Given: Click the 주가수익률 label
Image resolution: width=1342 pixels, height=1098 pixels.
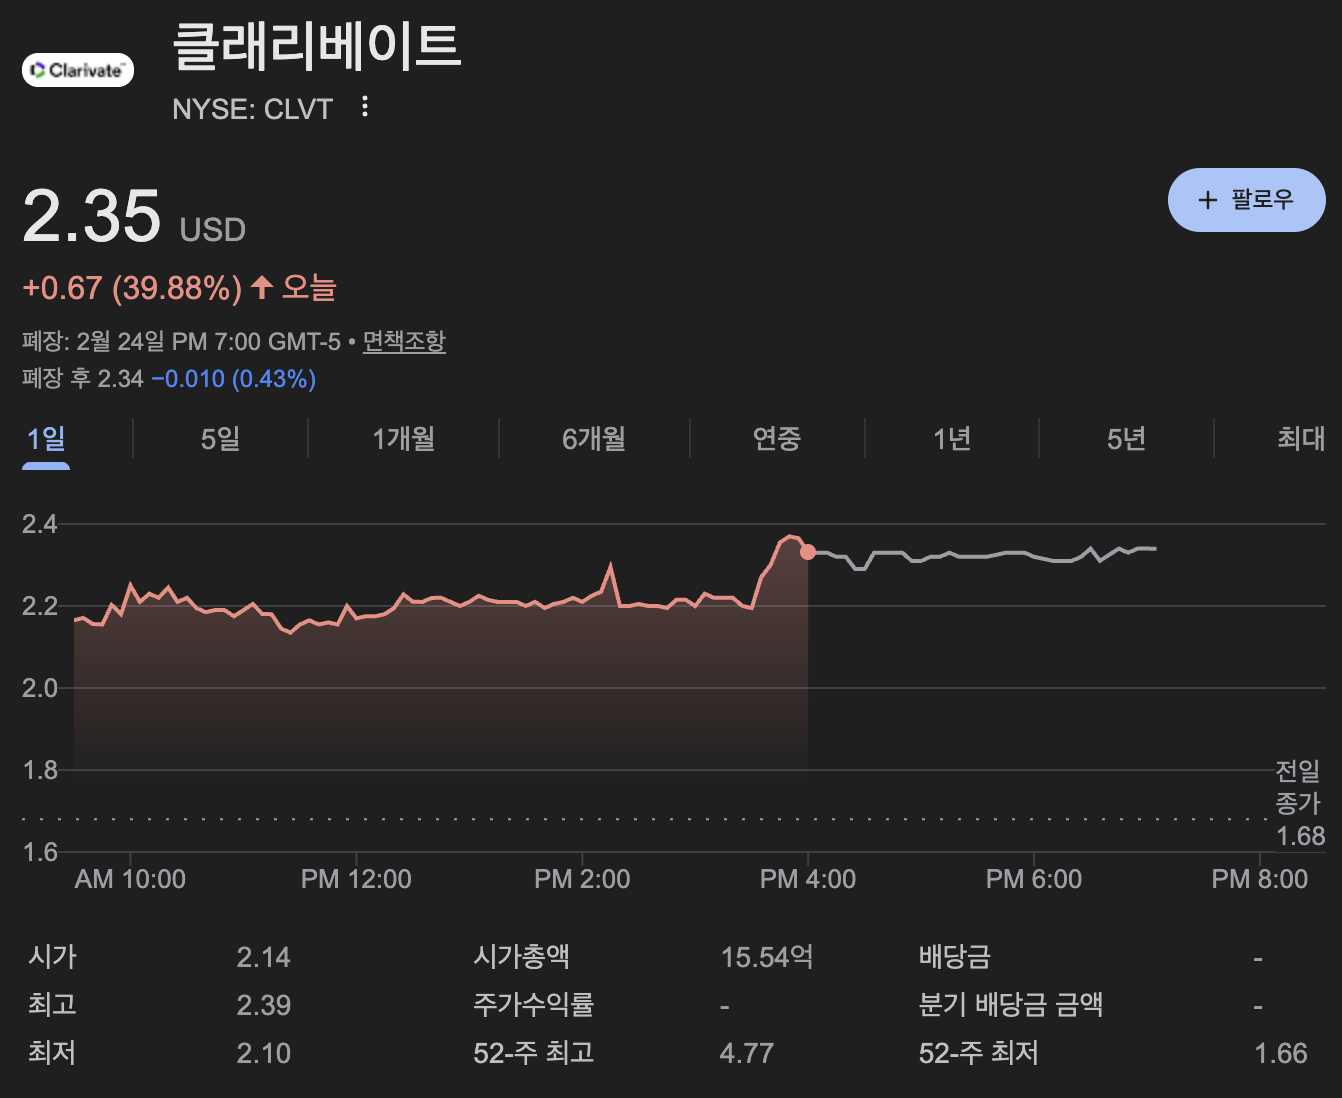Looking at the screenshot, I should pyautogui.click(x=534, y=1005).
